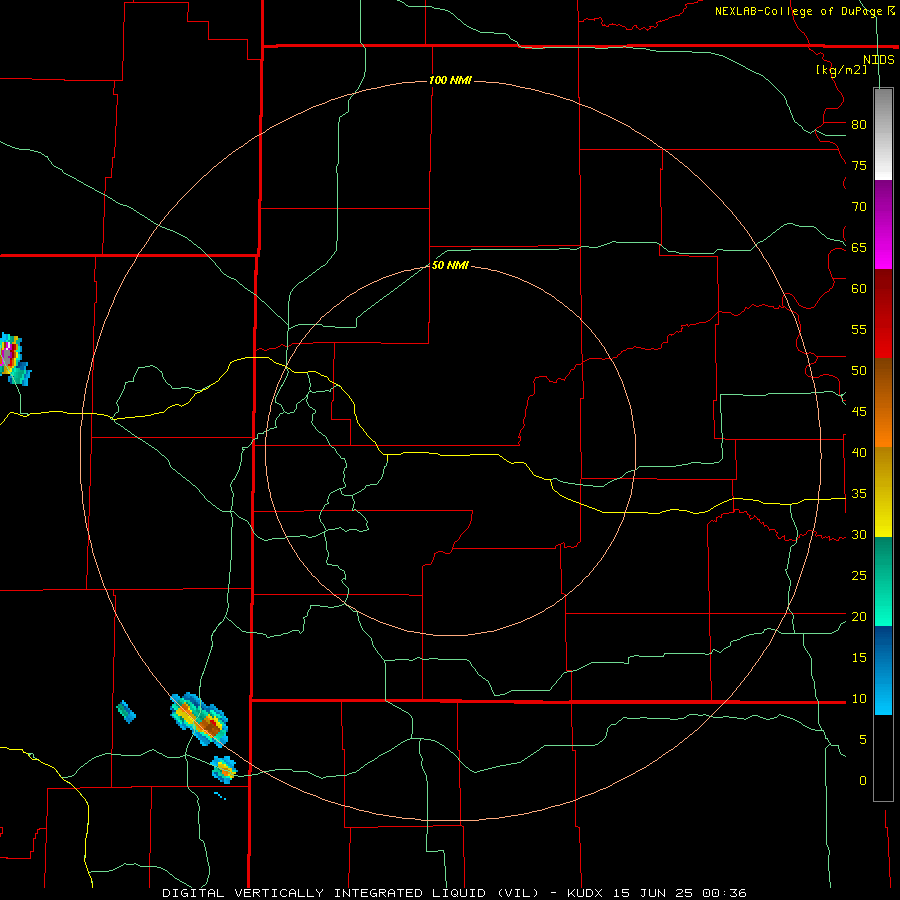Click the 45 value on the VIL scale
Viewport: 900px width, 900px height.
(859, 412)
